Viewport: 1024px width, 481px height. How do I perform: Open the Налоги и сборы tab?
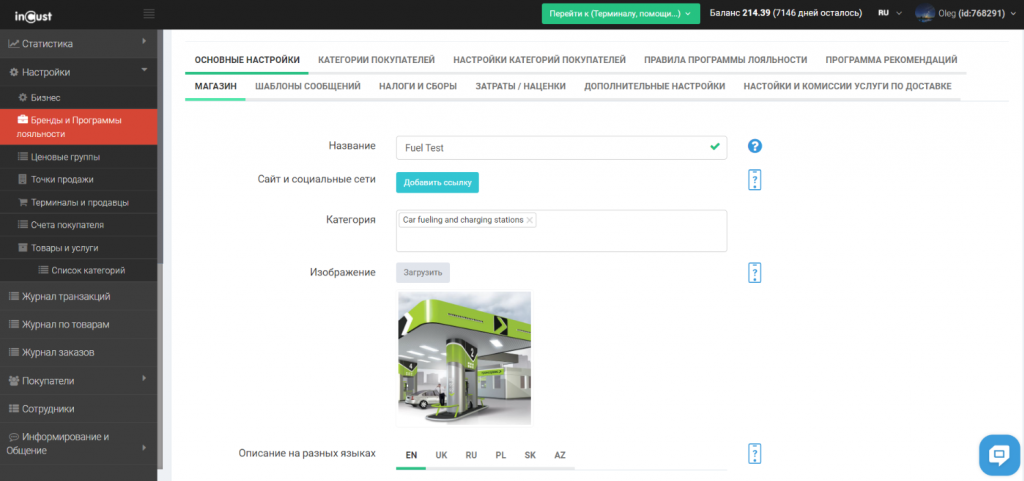(418, 86)
